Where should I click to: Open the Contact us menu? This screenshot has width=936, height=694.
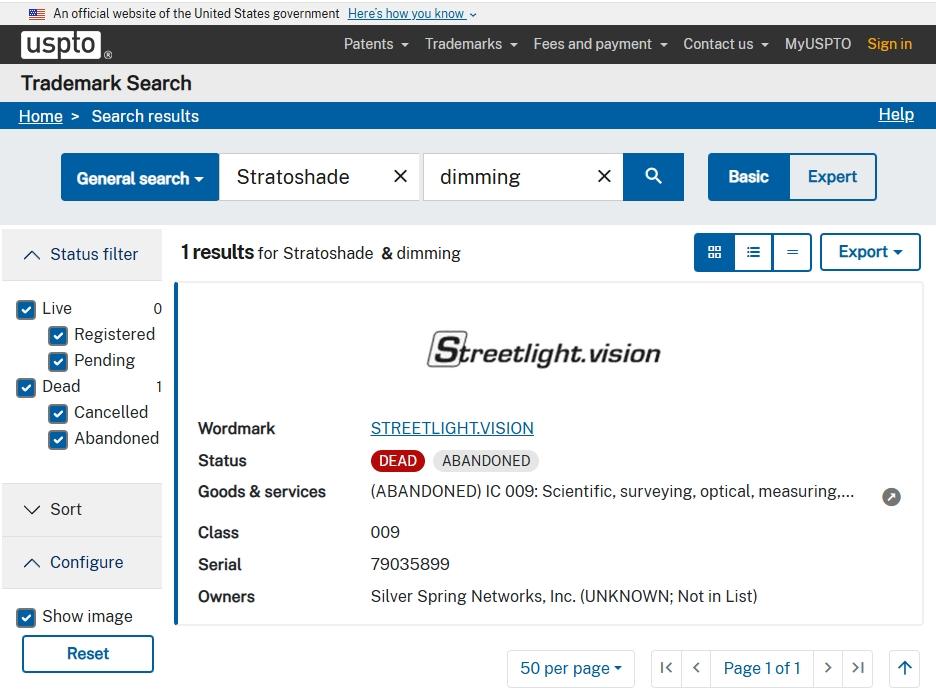click(x=725, y=44)
